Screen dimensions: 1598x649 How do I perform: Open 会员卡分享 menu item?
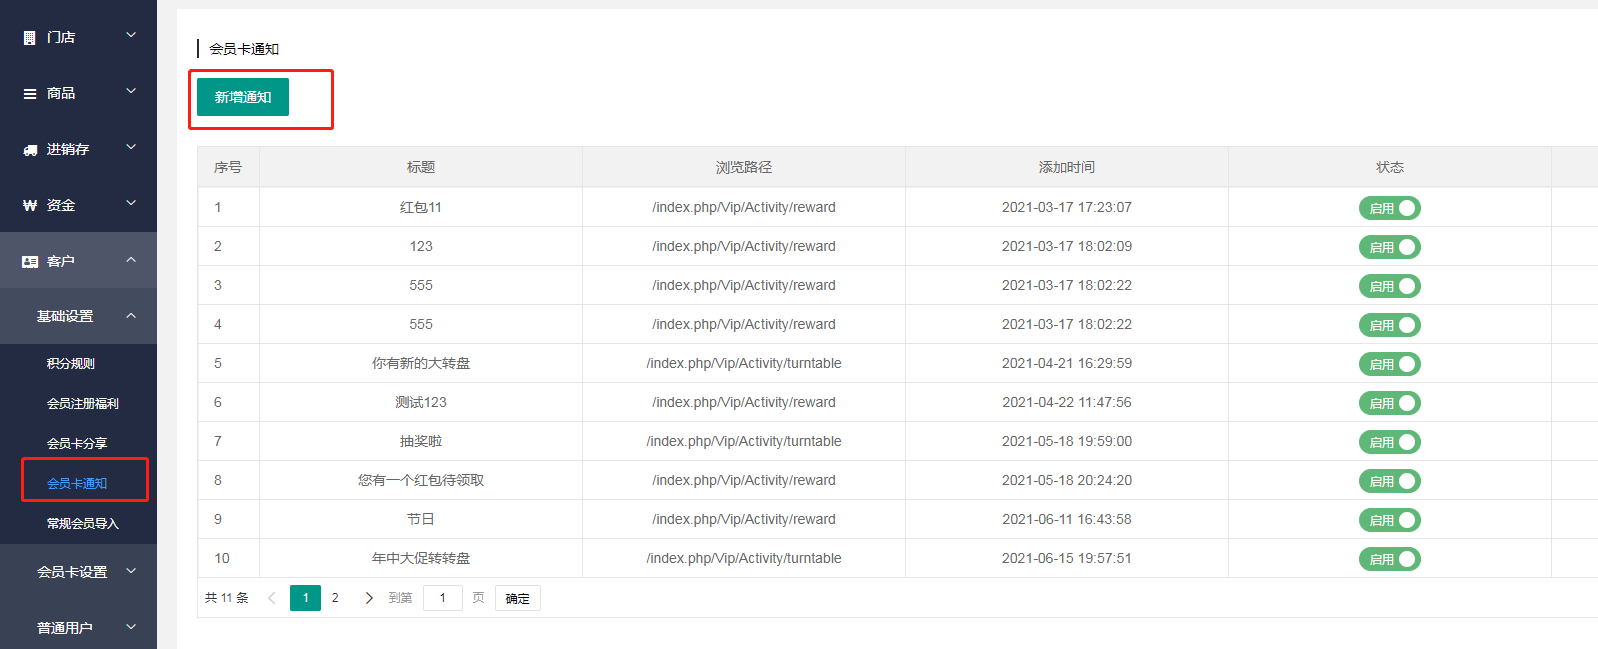(77, 444)
